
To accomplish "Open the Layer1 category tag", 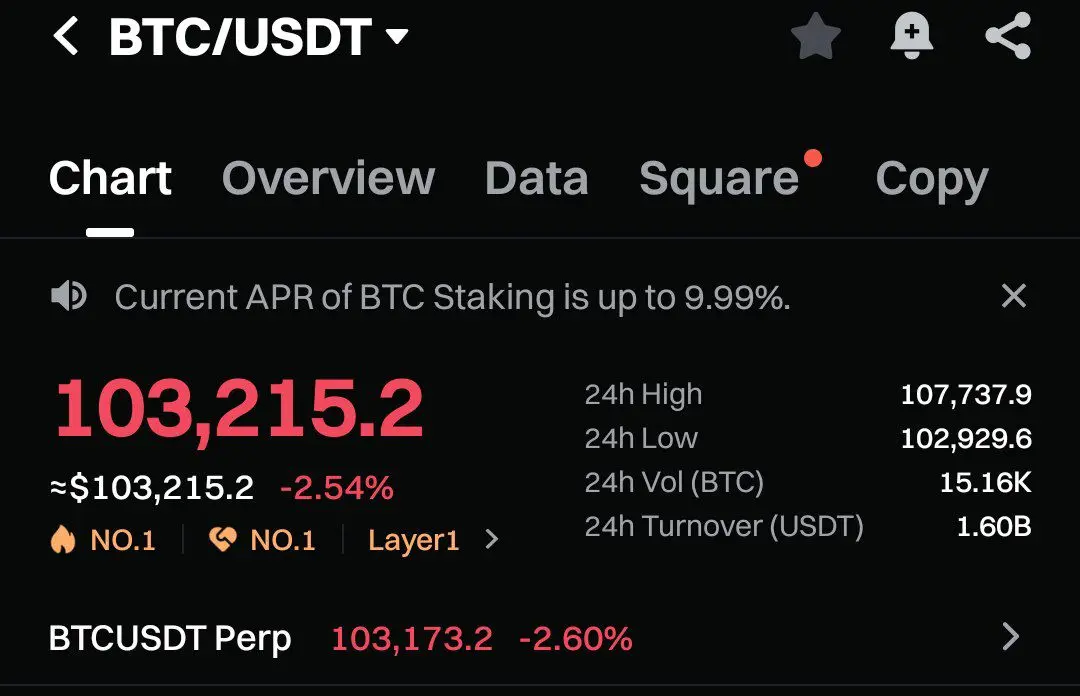I will point(414,540).
